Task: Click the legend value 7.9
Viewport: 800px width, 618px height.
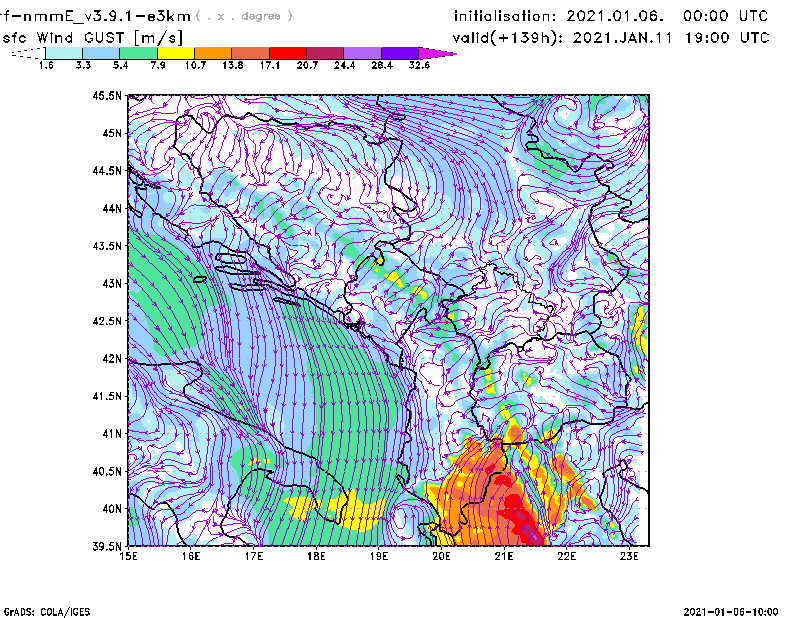Action: click(x=158, y=65)
